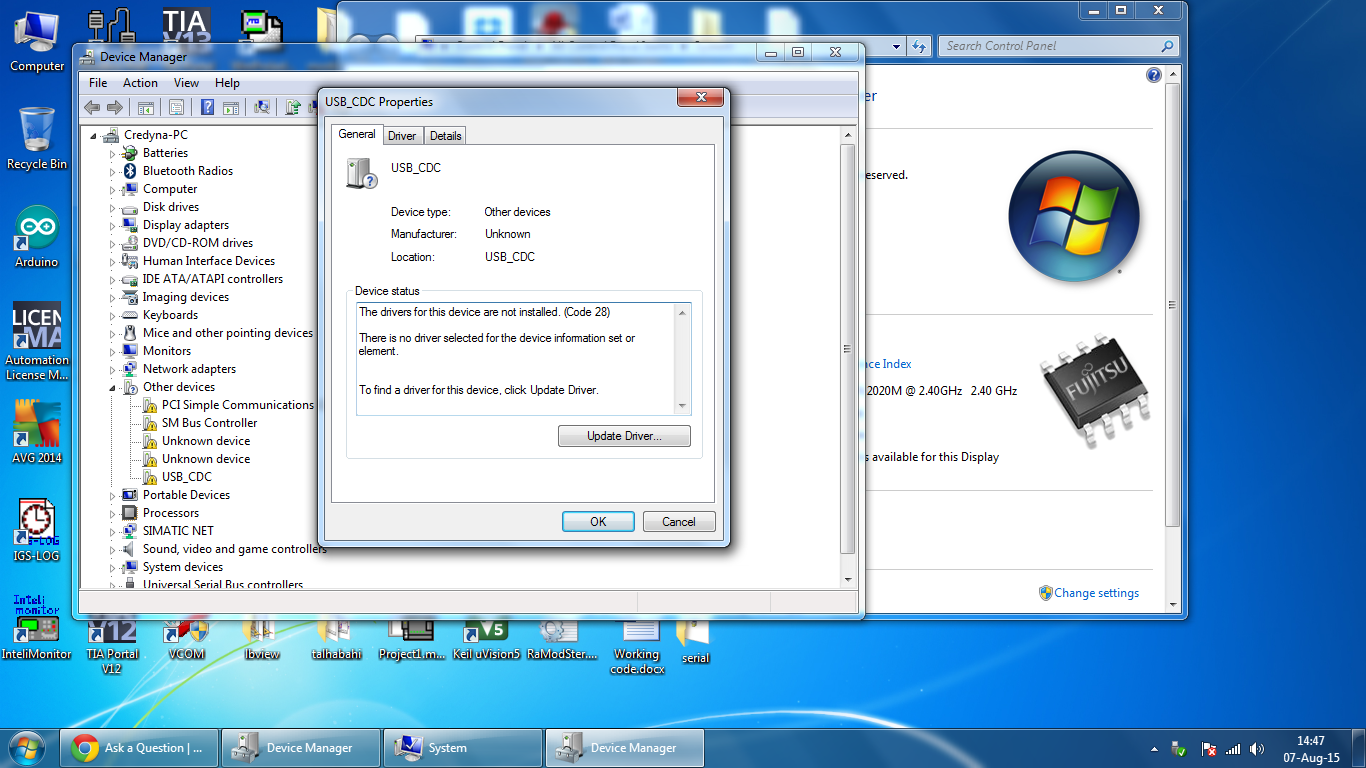Switch to the Driver tab
This screenshot has width=1366, height=768.
[402, 136]
